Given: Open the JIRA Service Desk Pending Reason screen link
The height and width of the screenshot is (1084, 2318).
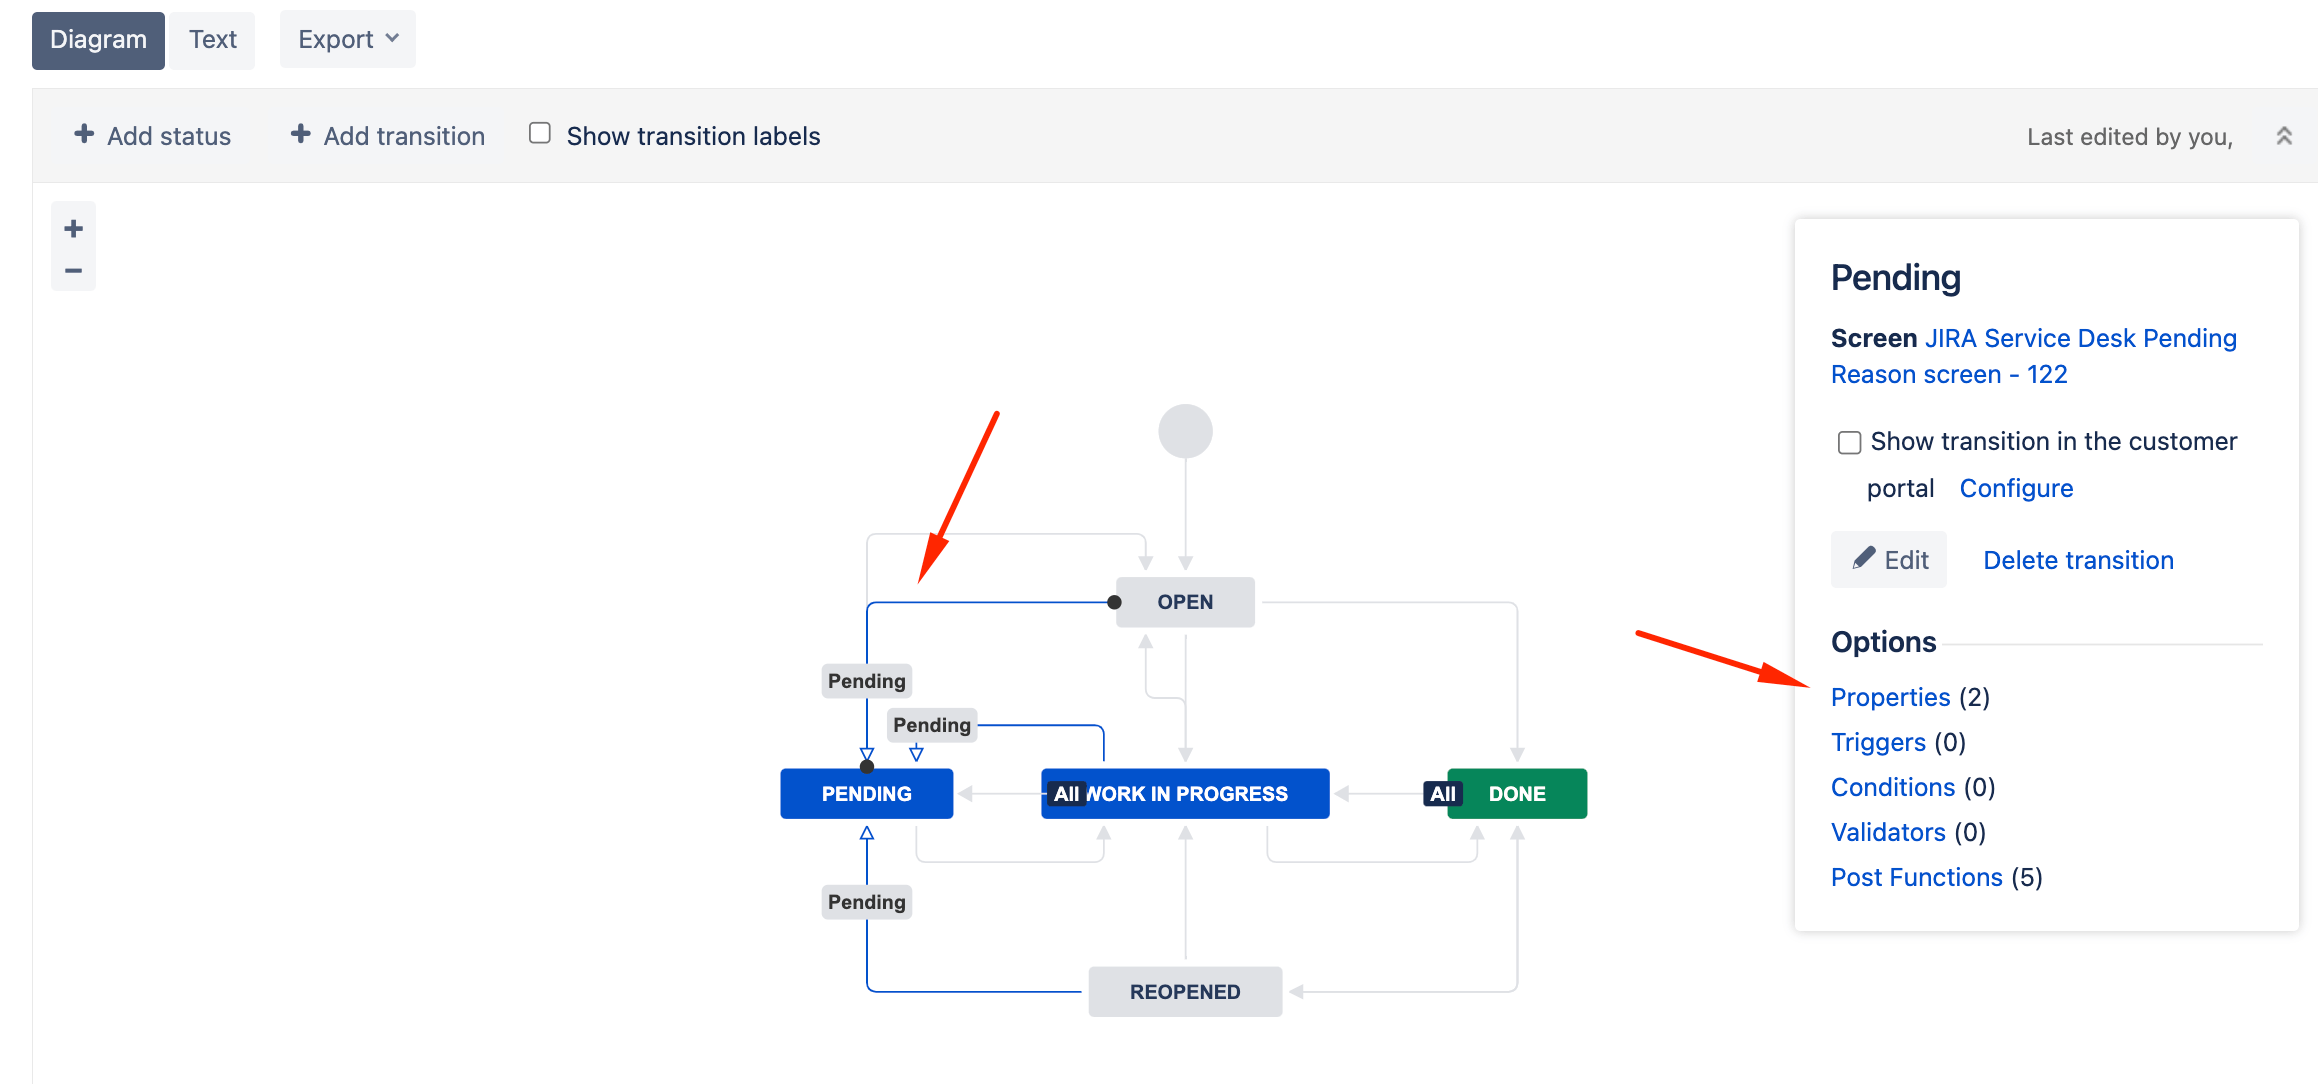Looking at the screenshot, I should point(2080,338).
